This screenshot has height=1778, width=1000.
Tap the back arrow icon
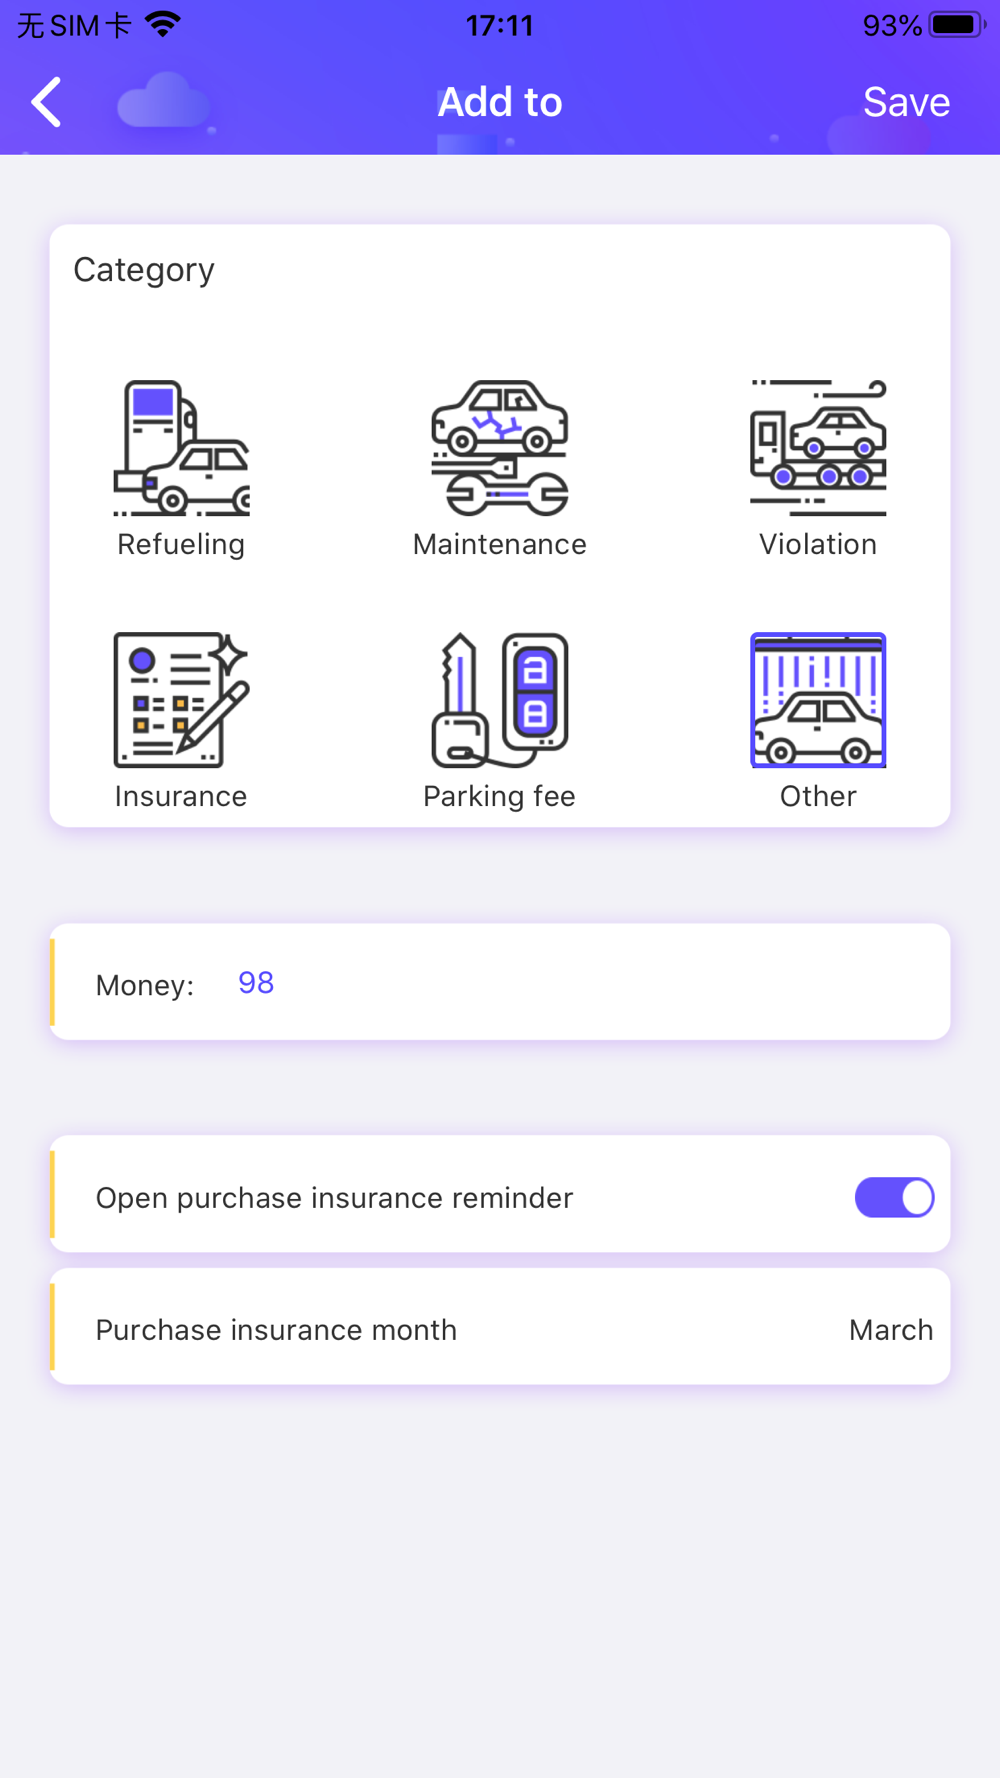46,102
